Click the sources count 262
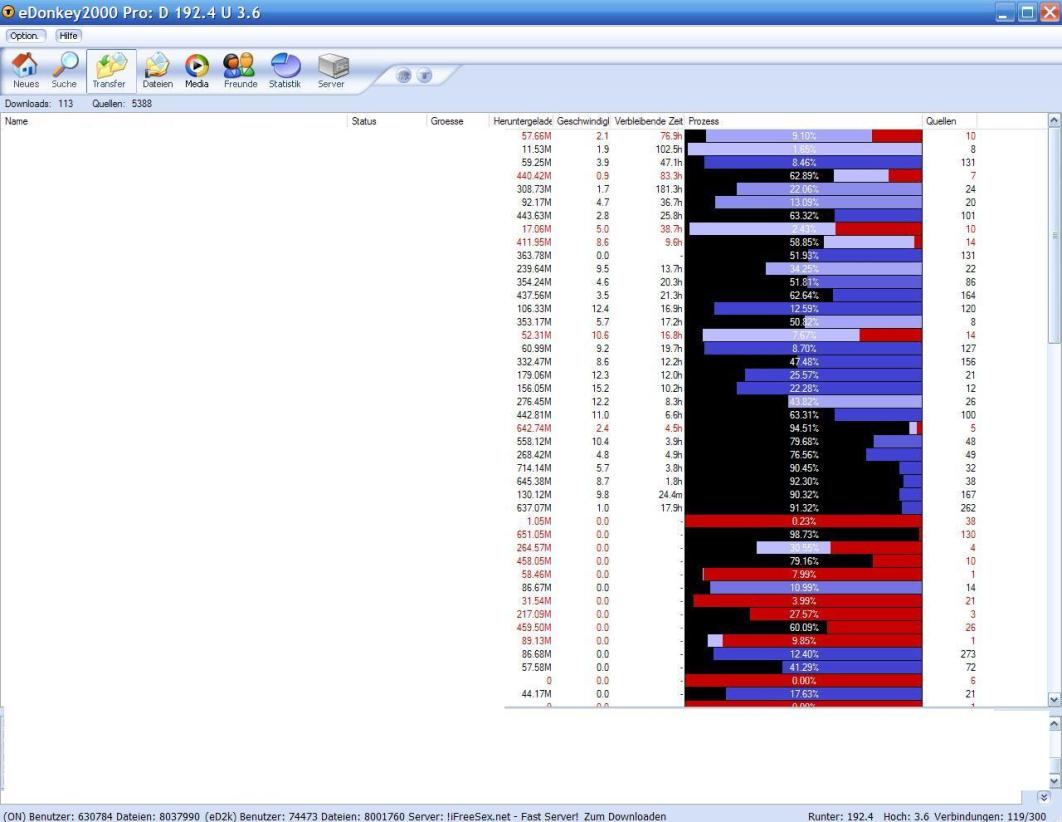Viewport: 1062px width, 822px height. point(968,508)
